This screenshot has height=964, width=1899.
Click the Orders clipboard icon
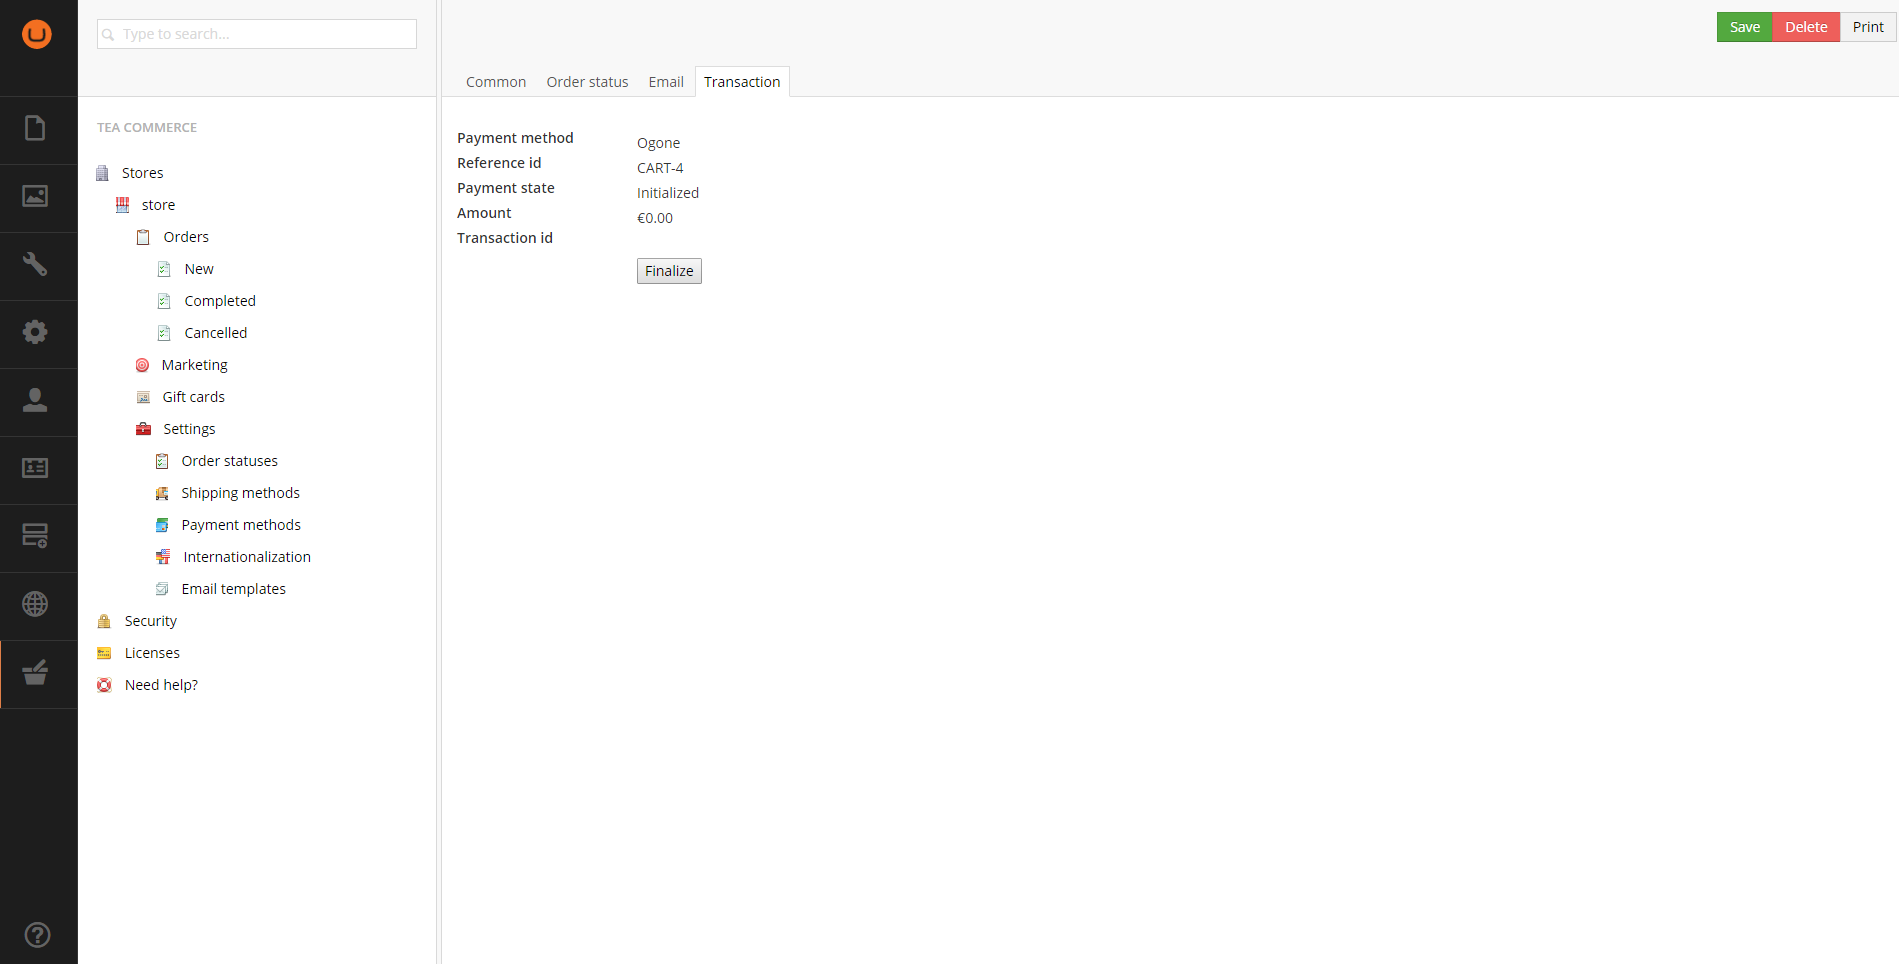coord(143,237)
